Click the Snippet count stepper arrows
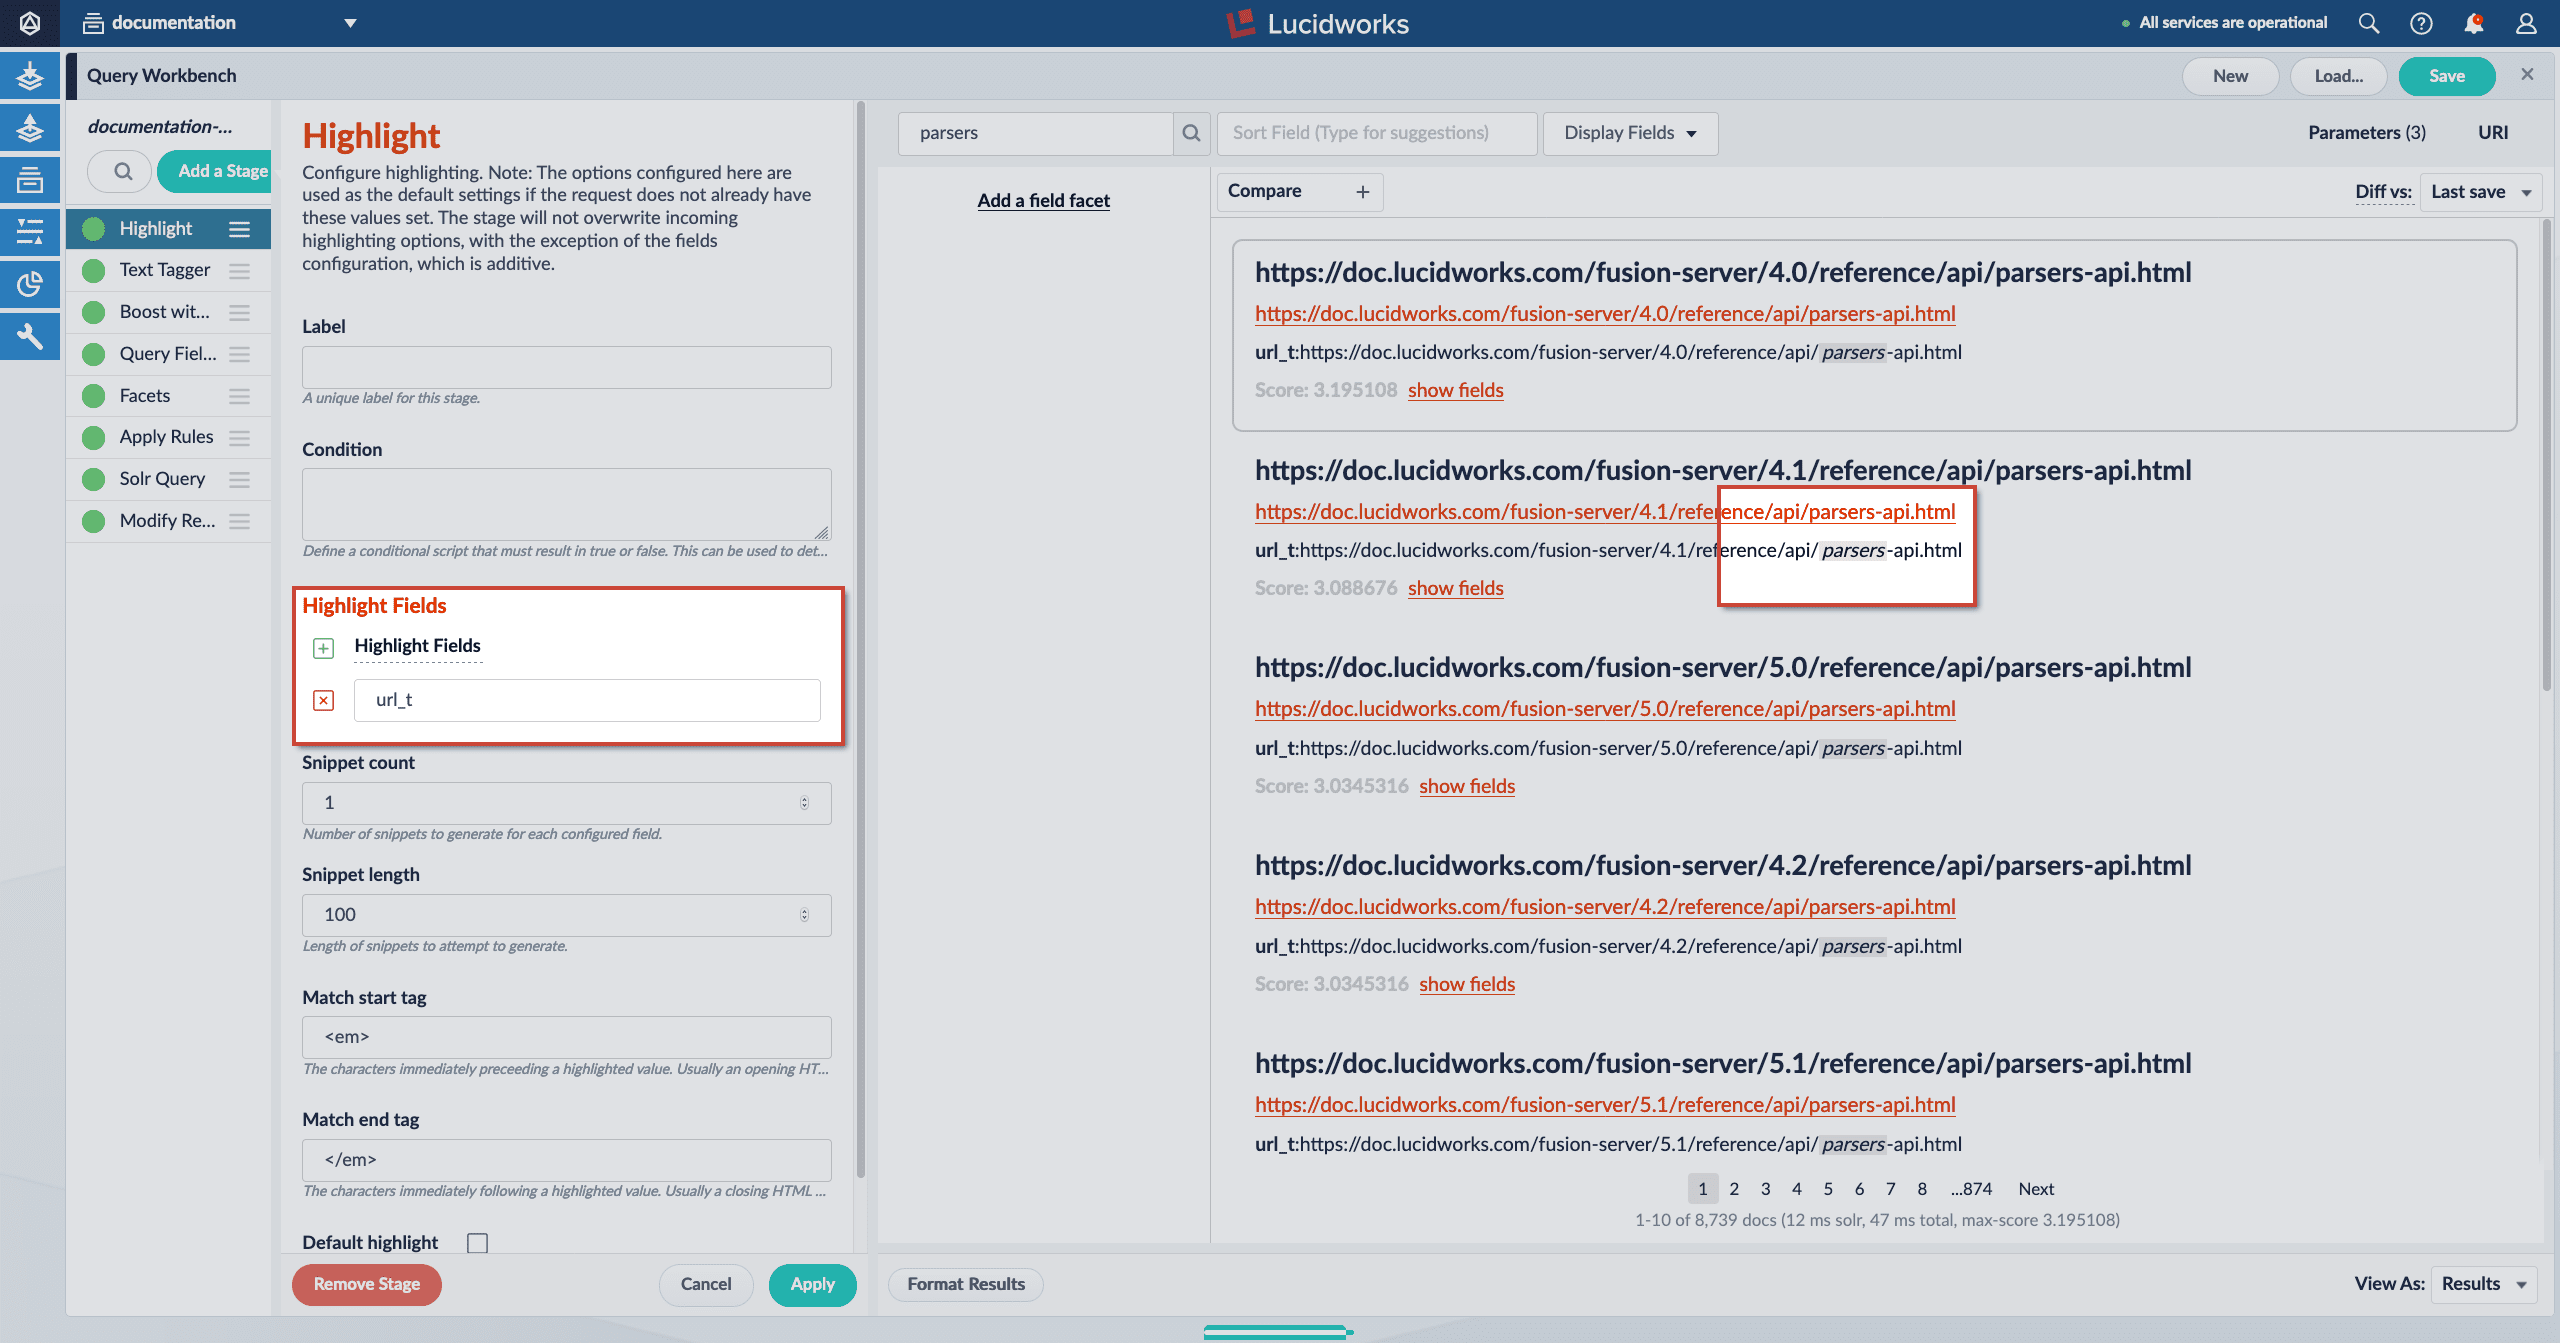Image resolution: width=2560 pixels, height=1343 pixels. pyautogui.click(x=804, y=803)
